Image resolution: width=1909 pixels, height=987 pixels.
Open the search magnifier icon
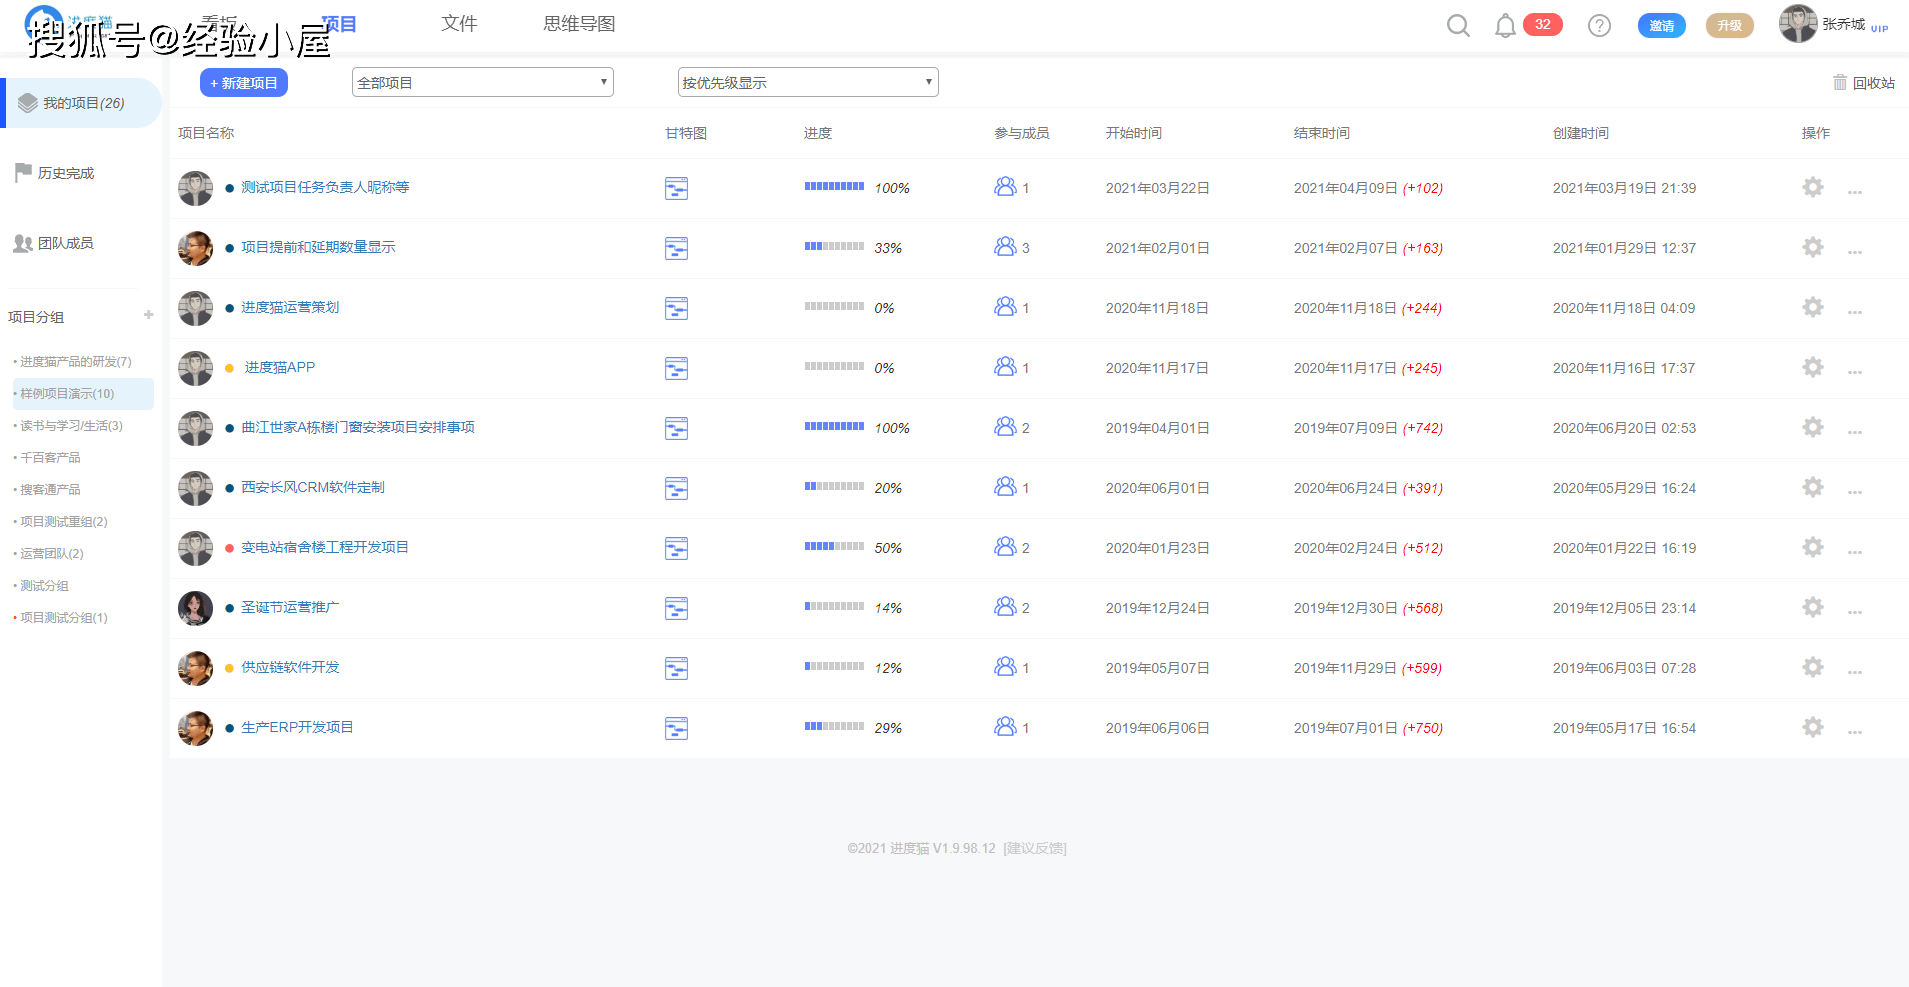point(1458,26)
